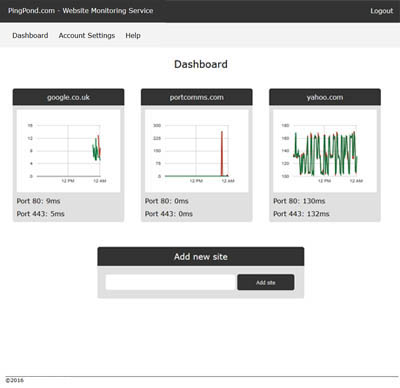The image size is (400, 388).
Task: Click the yahoo.com response time graph
Action: [325, 151]
